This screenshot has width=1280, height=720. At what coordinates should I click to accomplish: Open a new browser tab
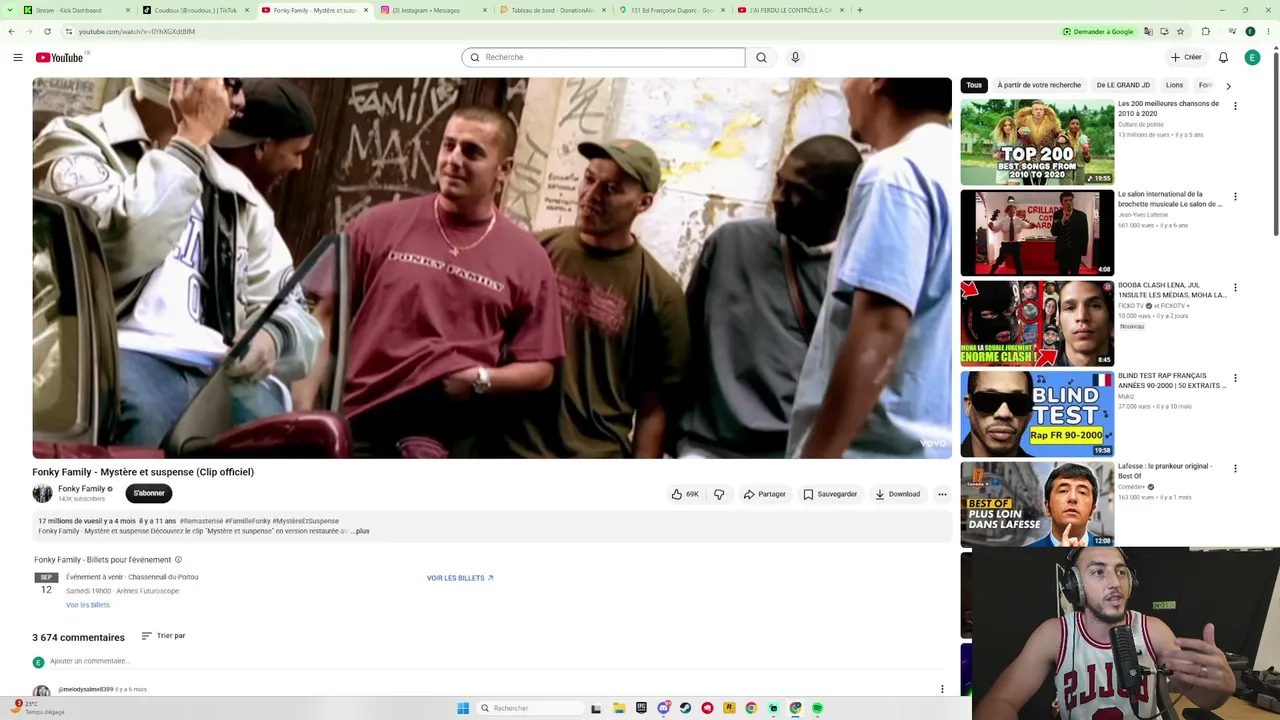click(860, 10)
